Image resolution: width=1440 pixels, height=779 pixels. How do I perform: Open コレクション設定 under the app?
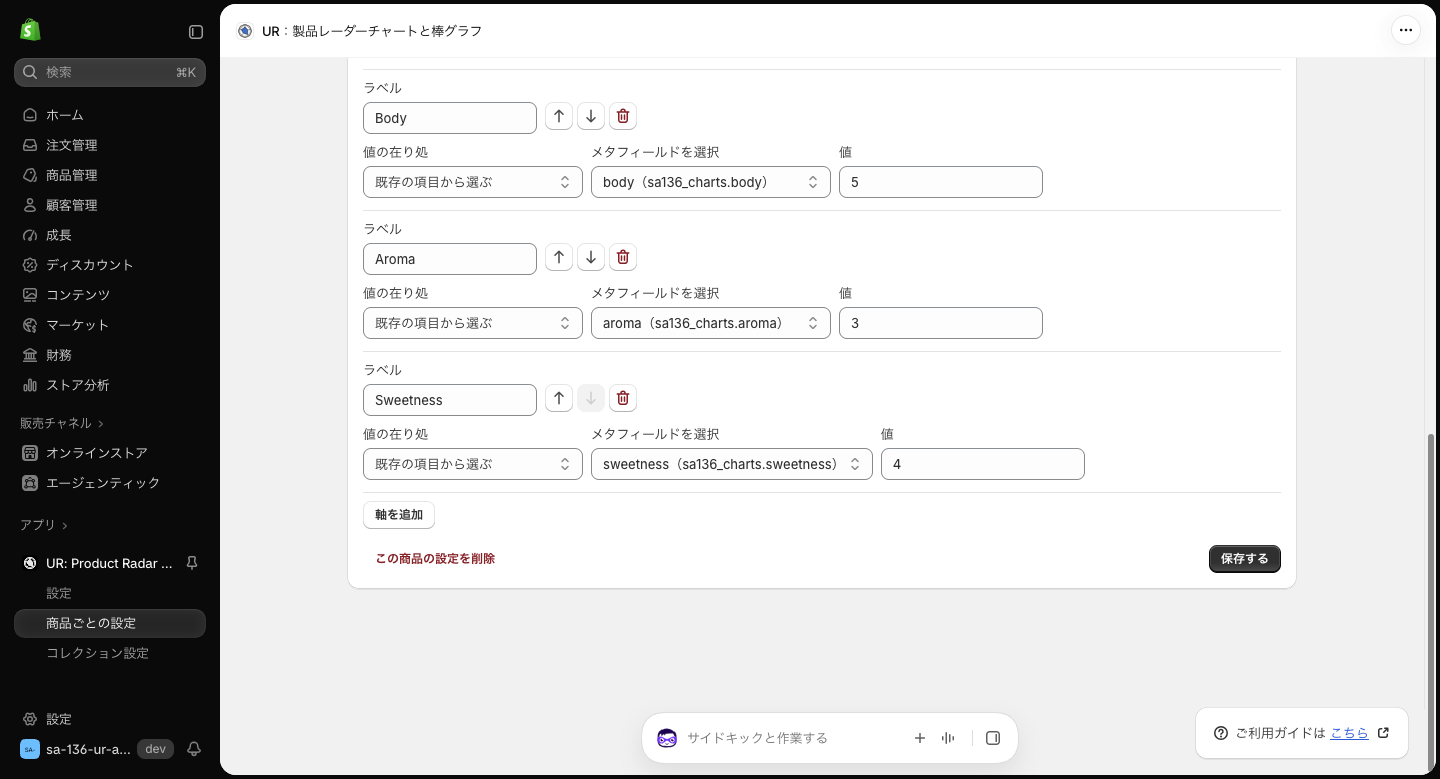coord(110,653)
